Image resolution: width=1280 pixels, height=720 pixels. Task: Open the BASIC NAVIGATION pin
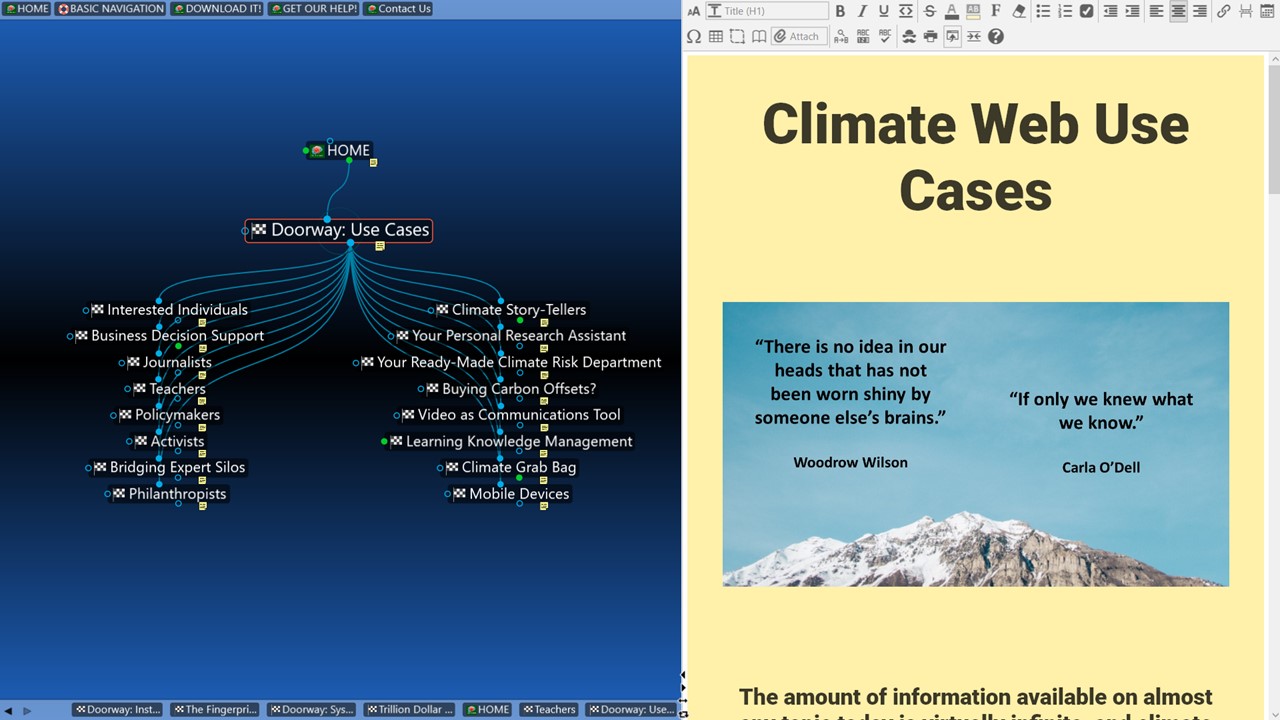pos(111,9)
